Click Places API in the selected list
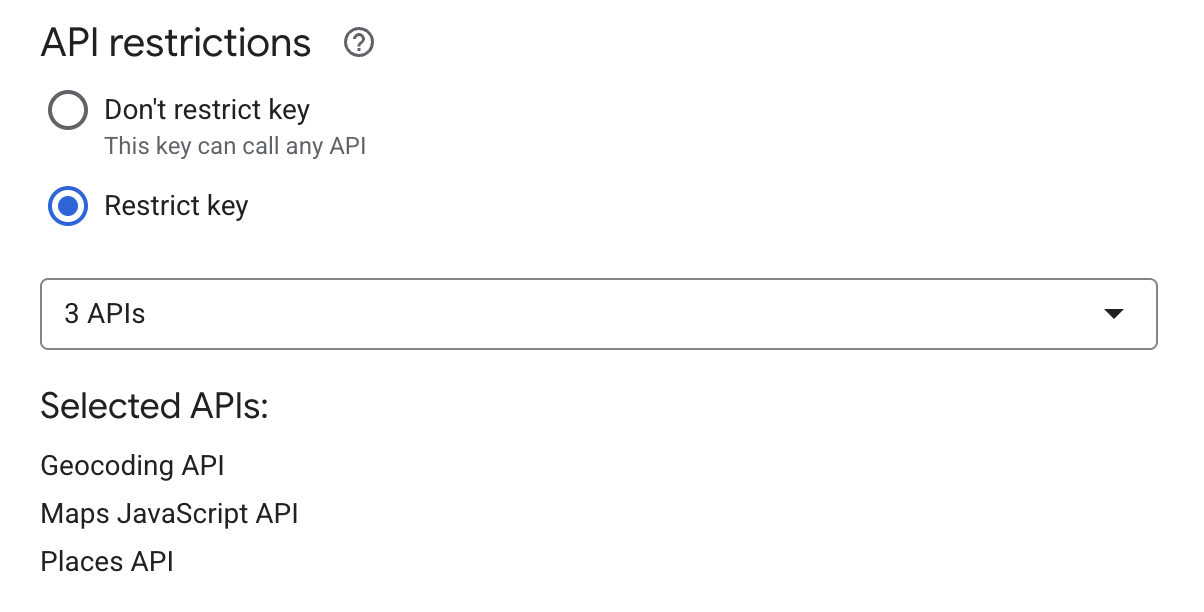Viewport: 1204px width, 612px height. 107,562
